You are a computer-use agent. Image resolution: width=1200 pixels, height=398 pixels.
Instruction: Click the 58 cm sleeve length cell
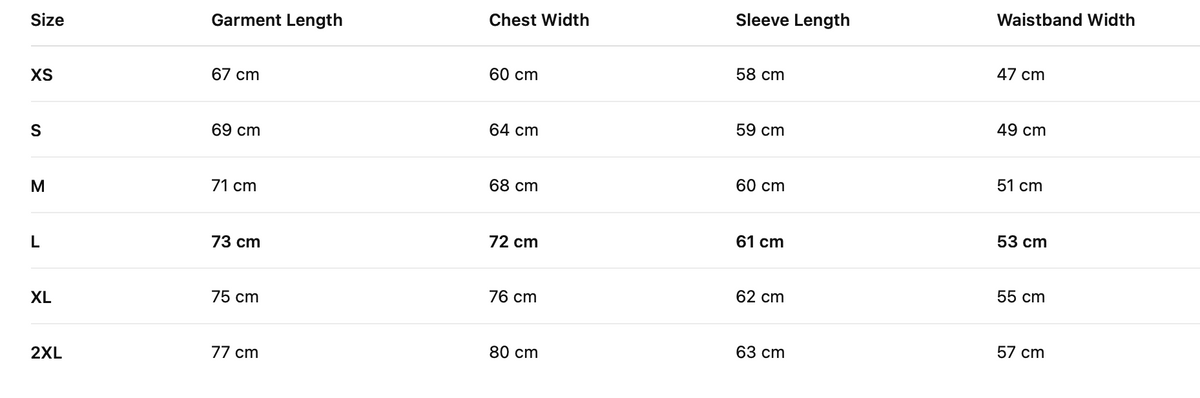coord(760,75)
